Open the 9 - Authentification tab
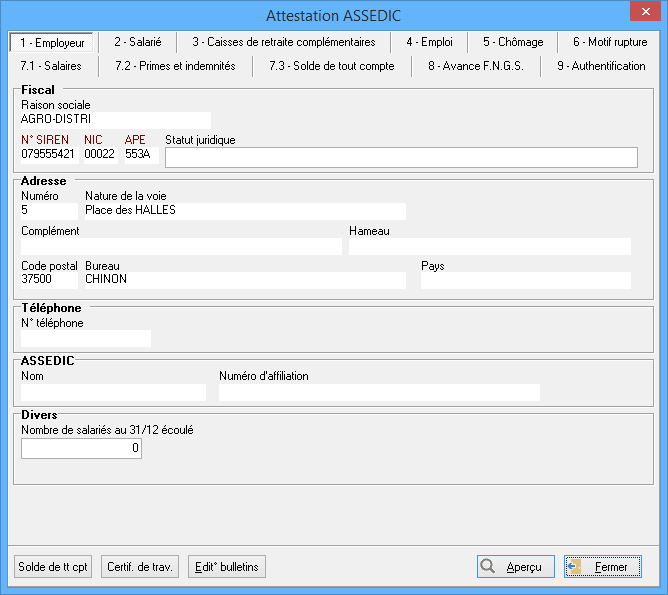This screenshot has width=668, height=595. pyautogui.click(x=601, y=66)
